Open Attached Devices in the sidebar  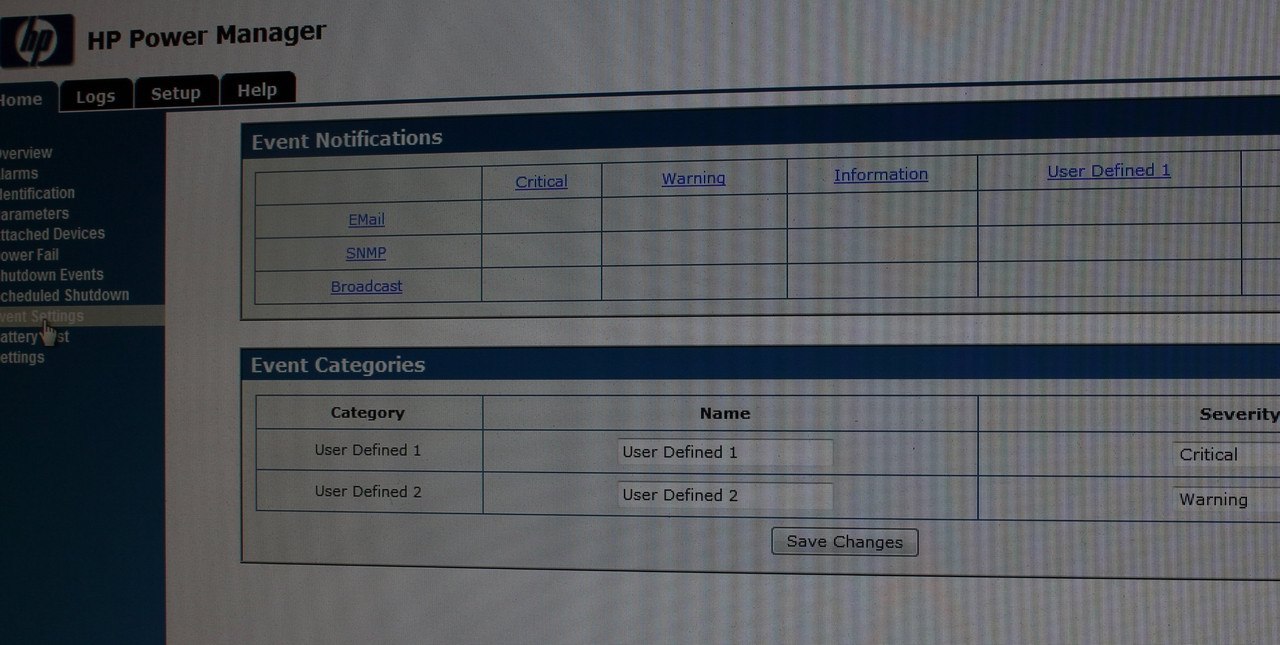[52, 233]
